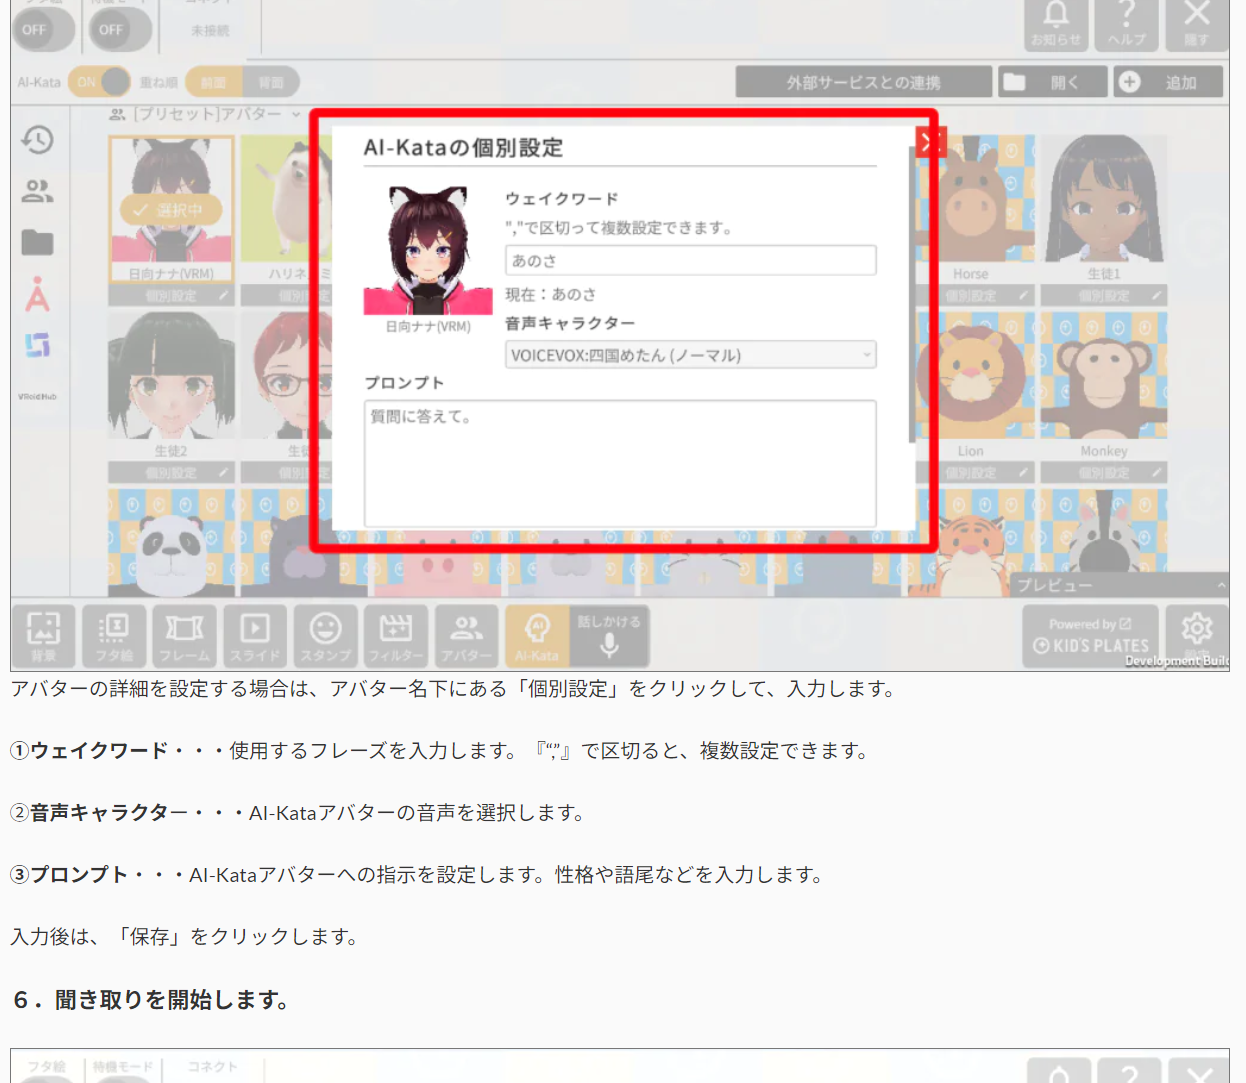1246x1083 pixels.
Task: Open the スタンプ stamp tool
Action: coord(325,636)
